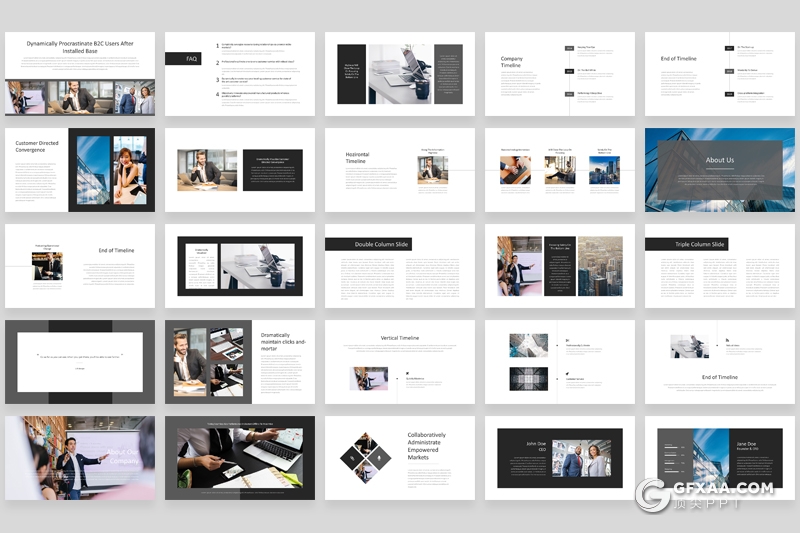Select the John Doe CEO profile slide
Image resolution: width=800 pixels, height=533 pixels.
click(559, 458)
